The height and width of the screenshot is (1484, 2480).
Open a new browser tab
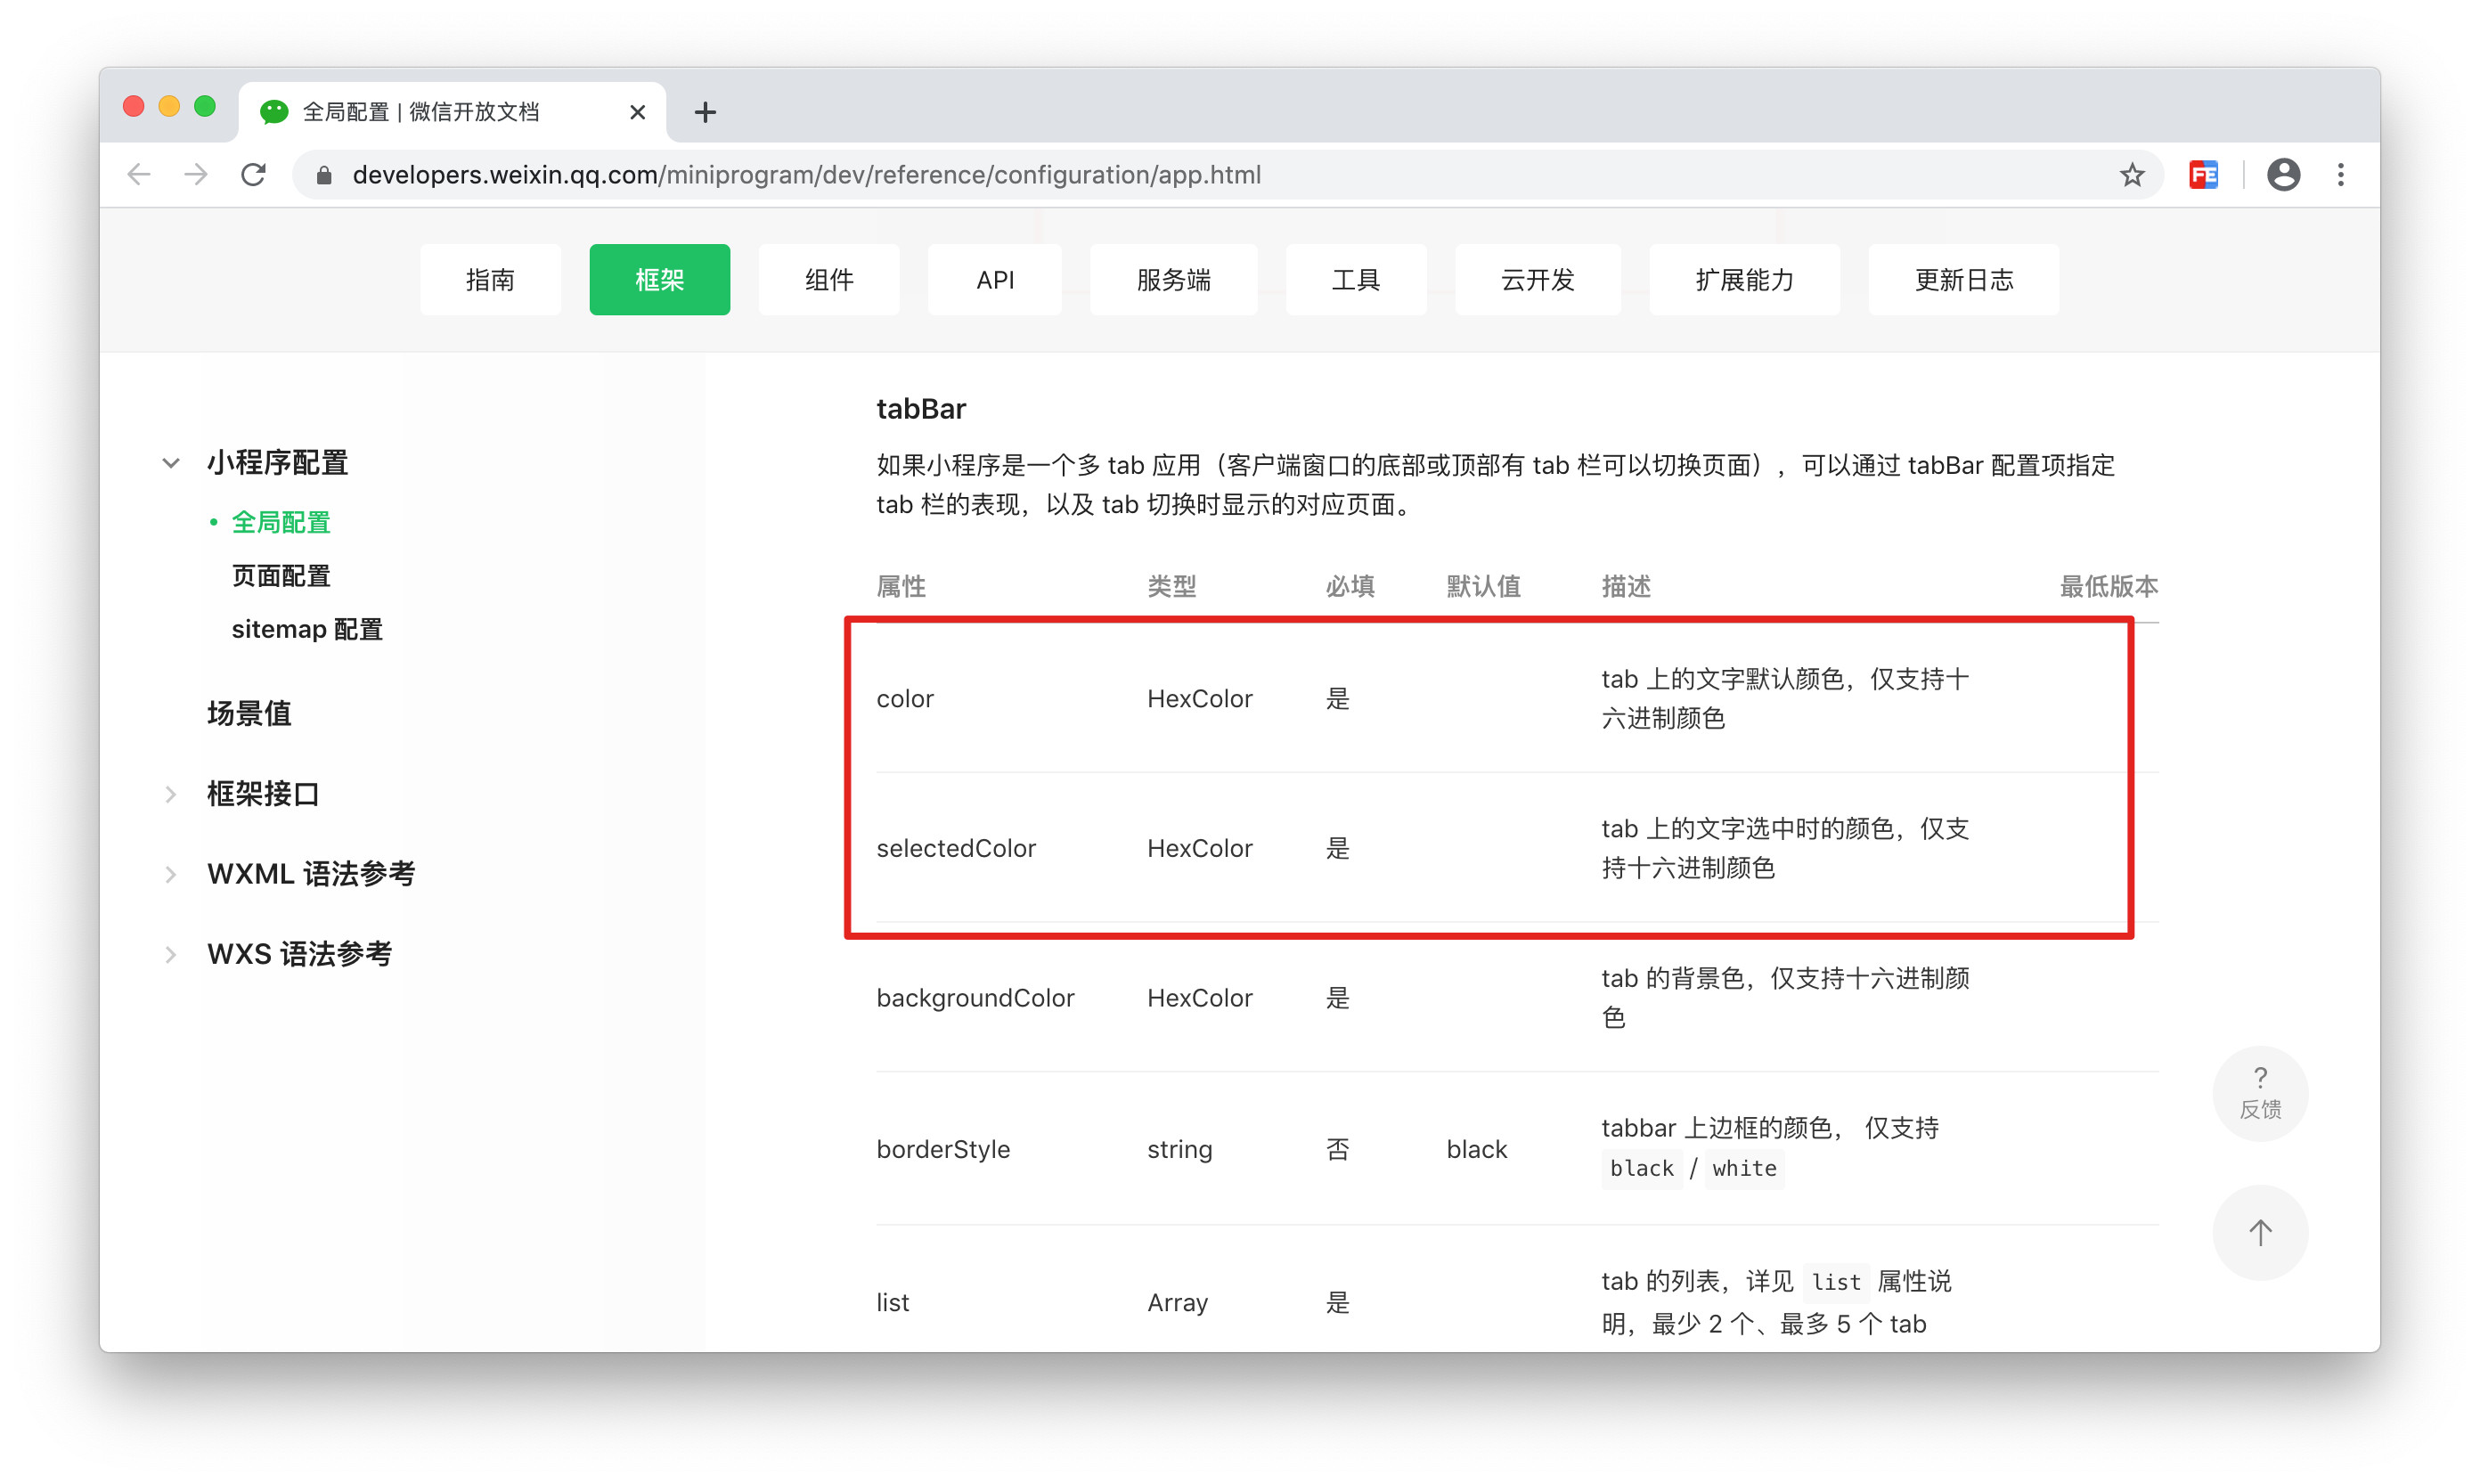tap(705, 112)
